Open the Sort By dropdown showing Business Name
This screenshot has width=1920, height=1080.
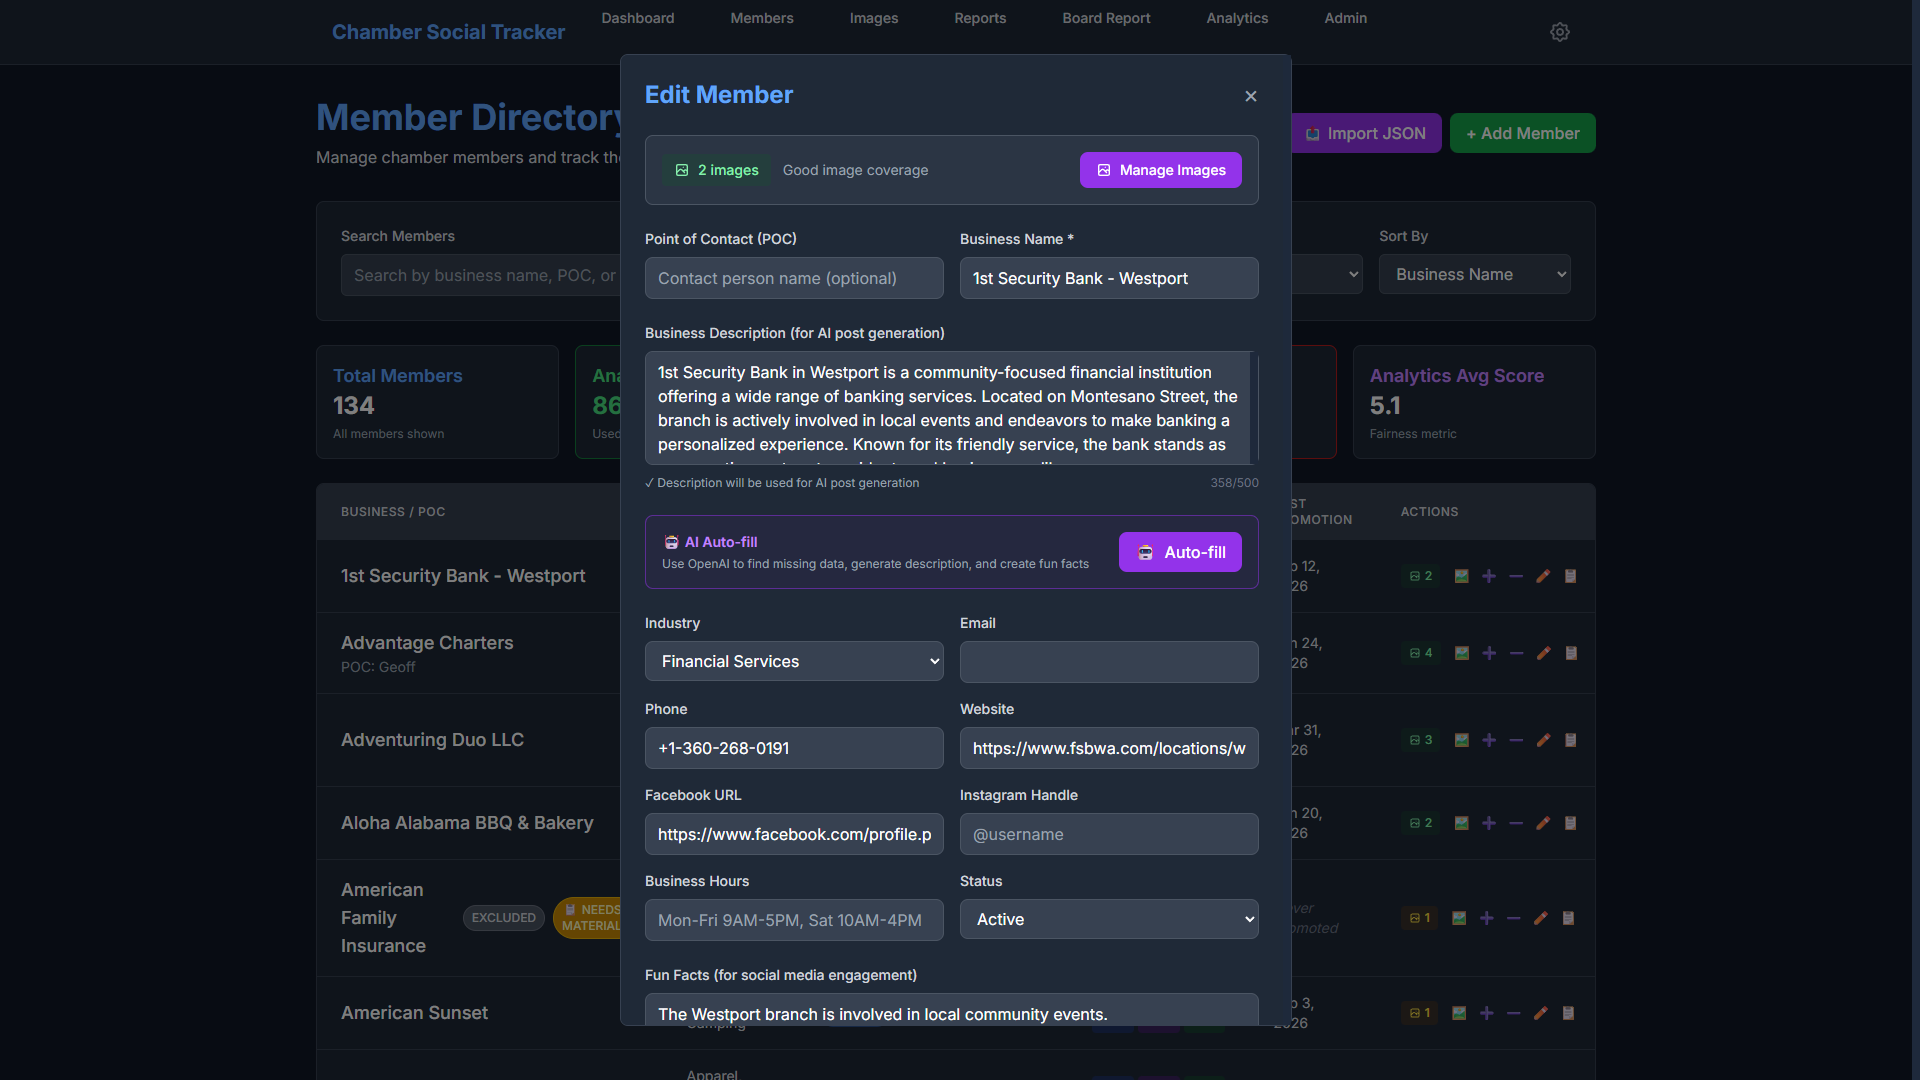1474,274
